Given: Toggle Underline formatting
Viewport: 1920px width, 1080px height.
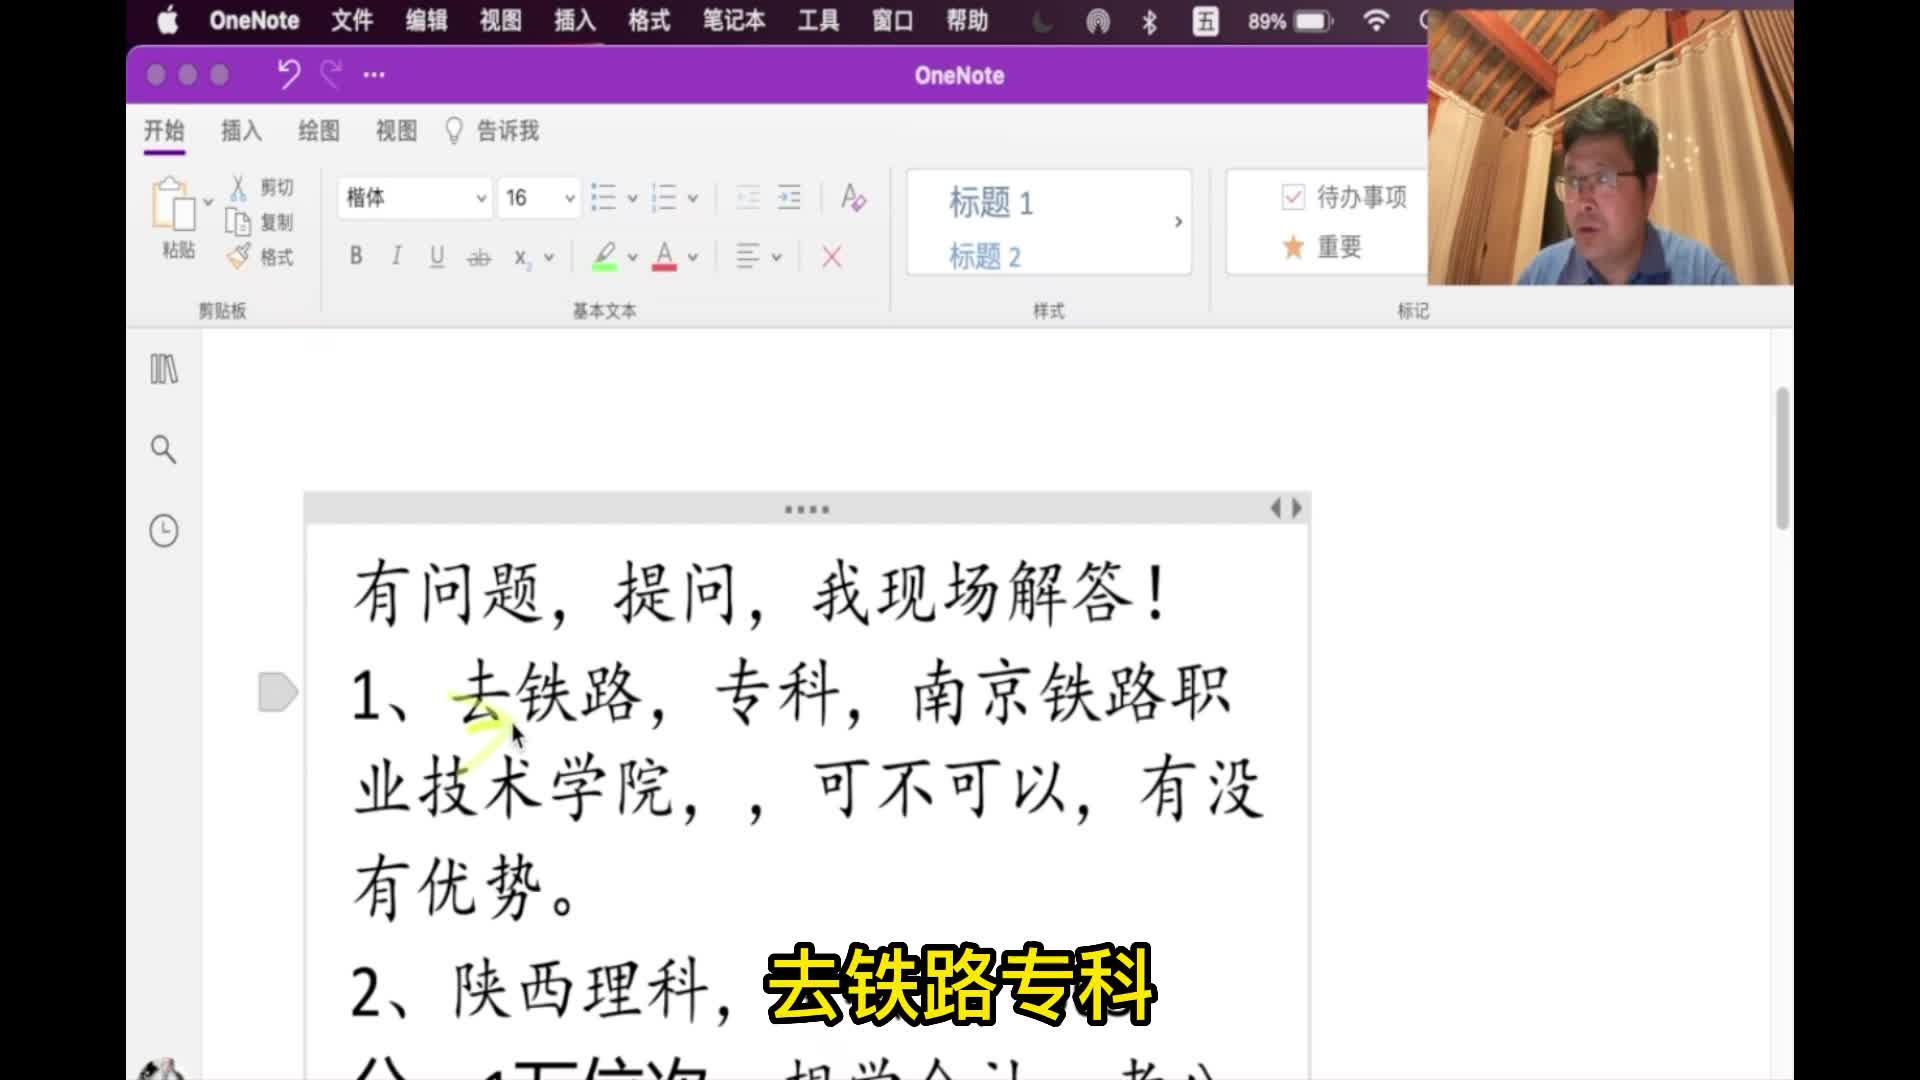Looking at the screenshot, I should pos(437,256).
